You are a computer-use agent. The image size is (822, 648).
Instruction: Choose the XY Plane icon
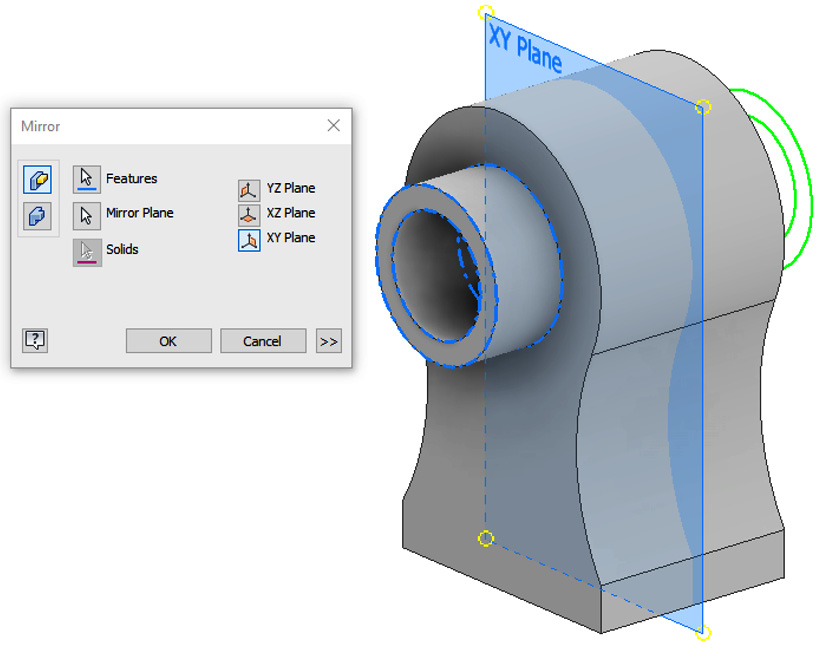(249, 240)
